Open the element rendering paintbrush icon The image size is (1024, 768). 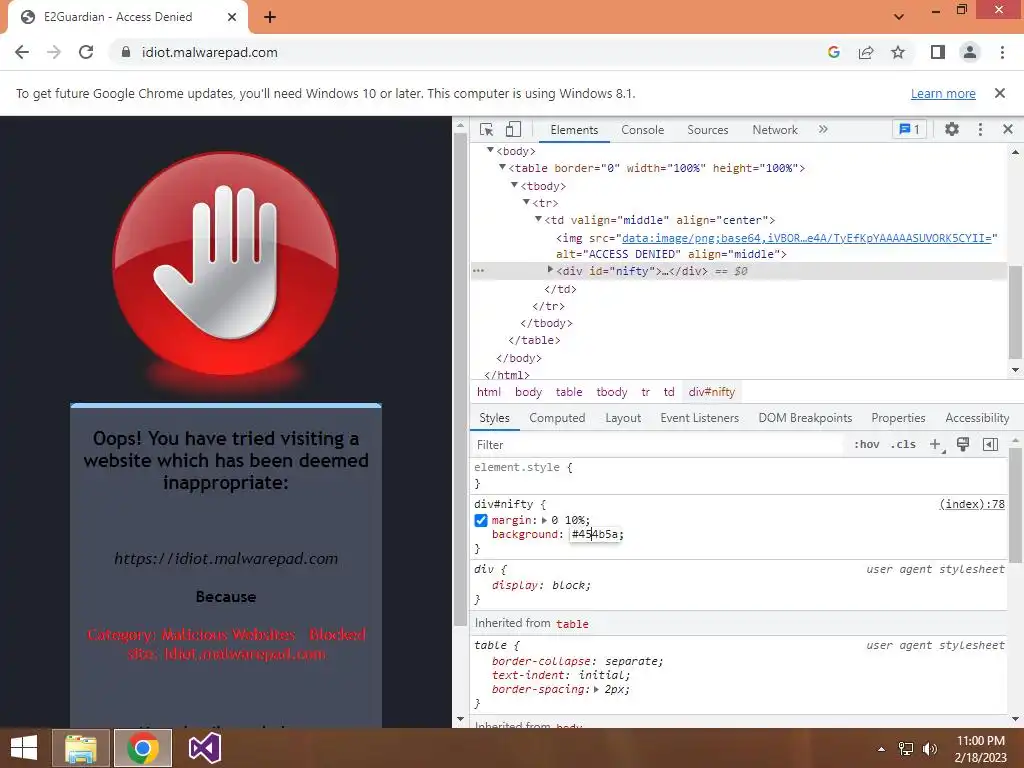(963, 445)
